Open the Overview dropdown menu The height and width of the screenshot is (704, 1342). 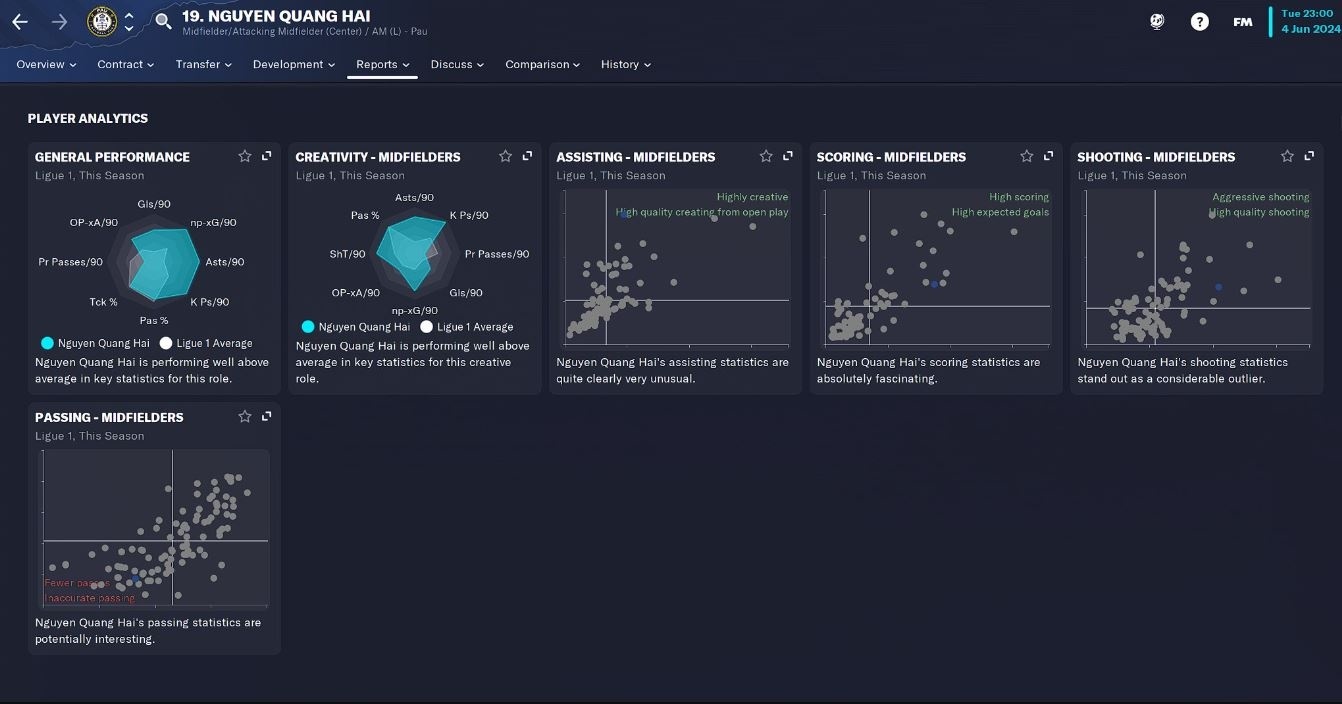[46, 64]
